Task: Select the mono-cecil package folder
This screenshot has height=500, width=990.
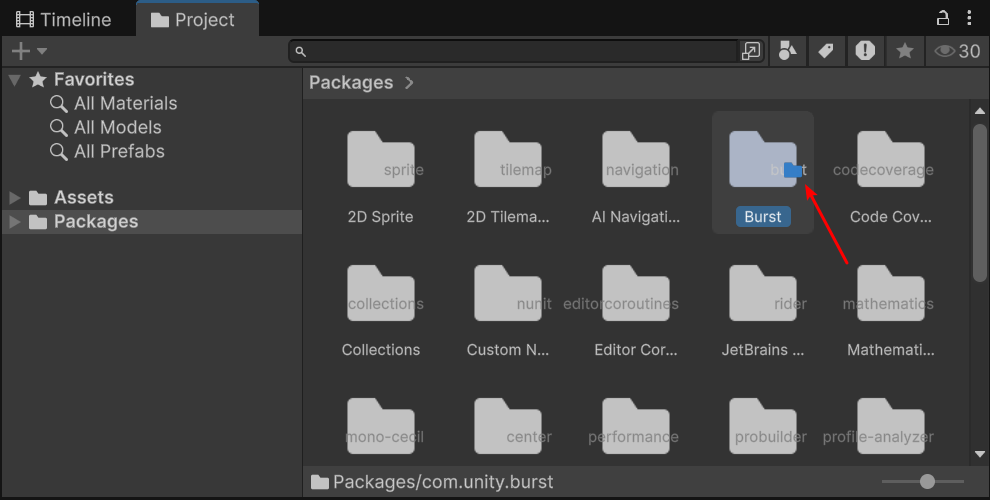Action: click(381, 426)
